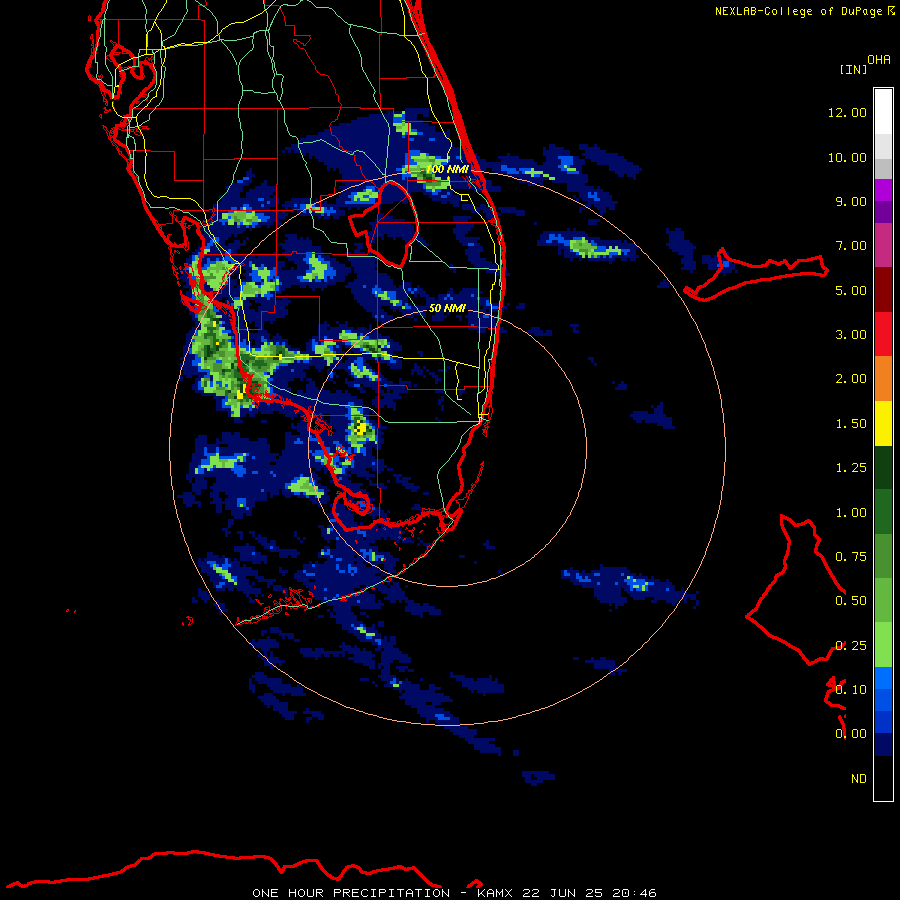The width and height of the screenshot is (900, 900).
Task: Click the Andros island outline
Action: click(x=797, y=589)
